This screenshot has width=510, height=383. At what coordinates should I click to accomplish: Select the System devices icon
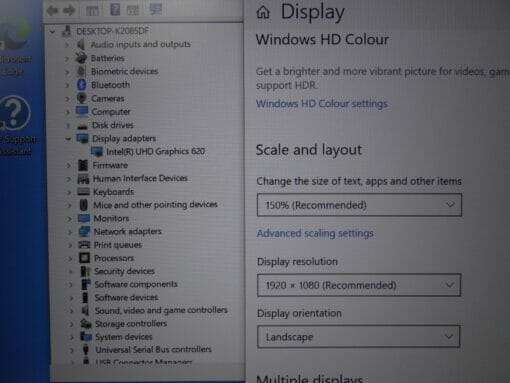click(x=86, y=336)
